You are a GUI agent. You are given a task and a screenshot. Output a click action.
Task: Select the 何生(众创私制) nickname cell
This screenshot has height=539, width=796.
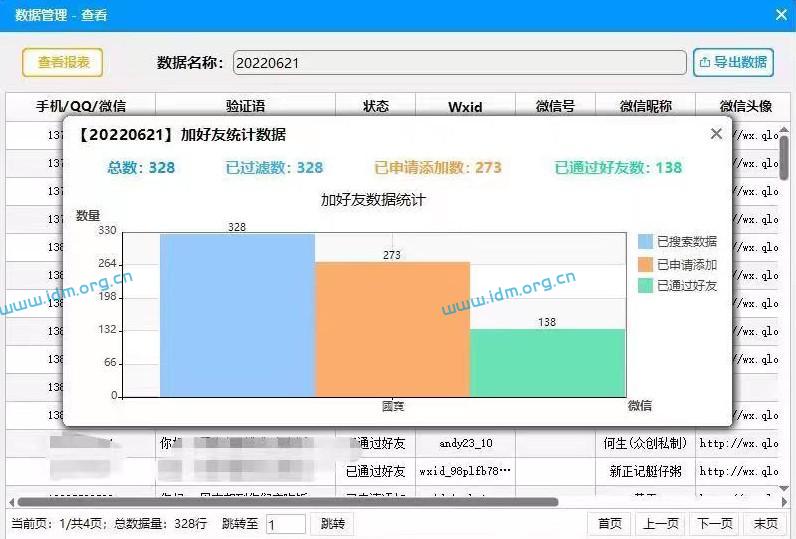(645, 444)
